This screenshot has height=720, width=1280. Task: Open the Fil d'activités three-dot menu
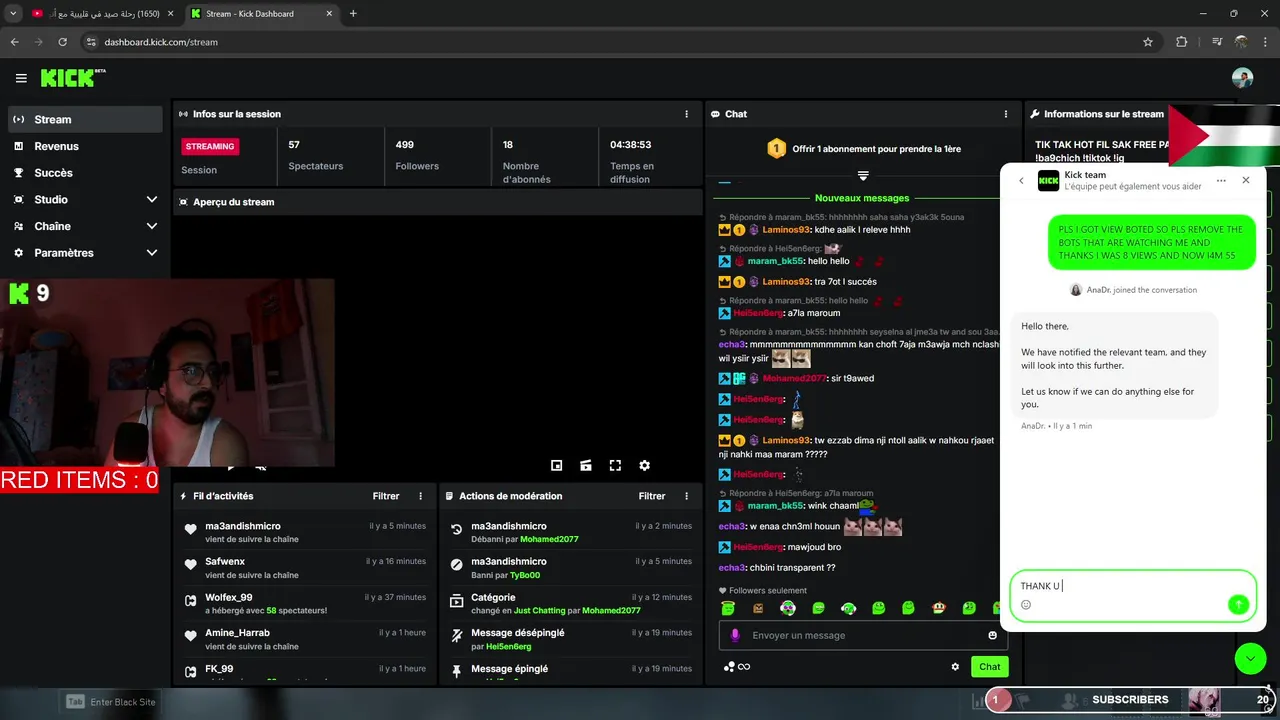(x=420, y=496)
